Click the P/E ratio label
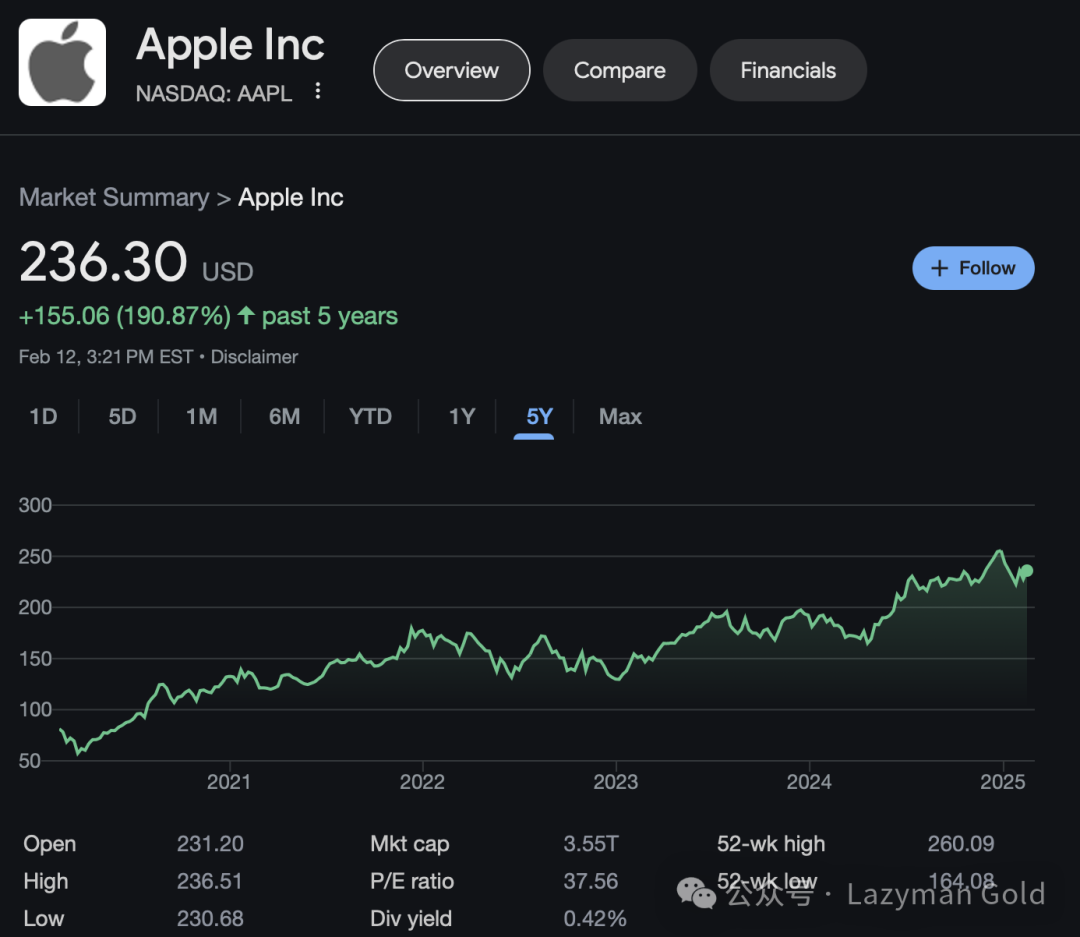Image resolution: width=1080 pixels, height=937 pixels. pos(412,881)
